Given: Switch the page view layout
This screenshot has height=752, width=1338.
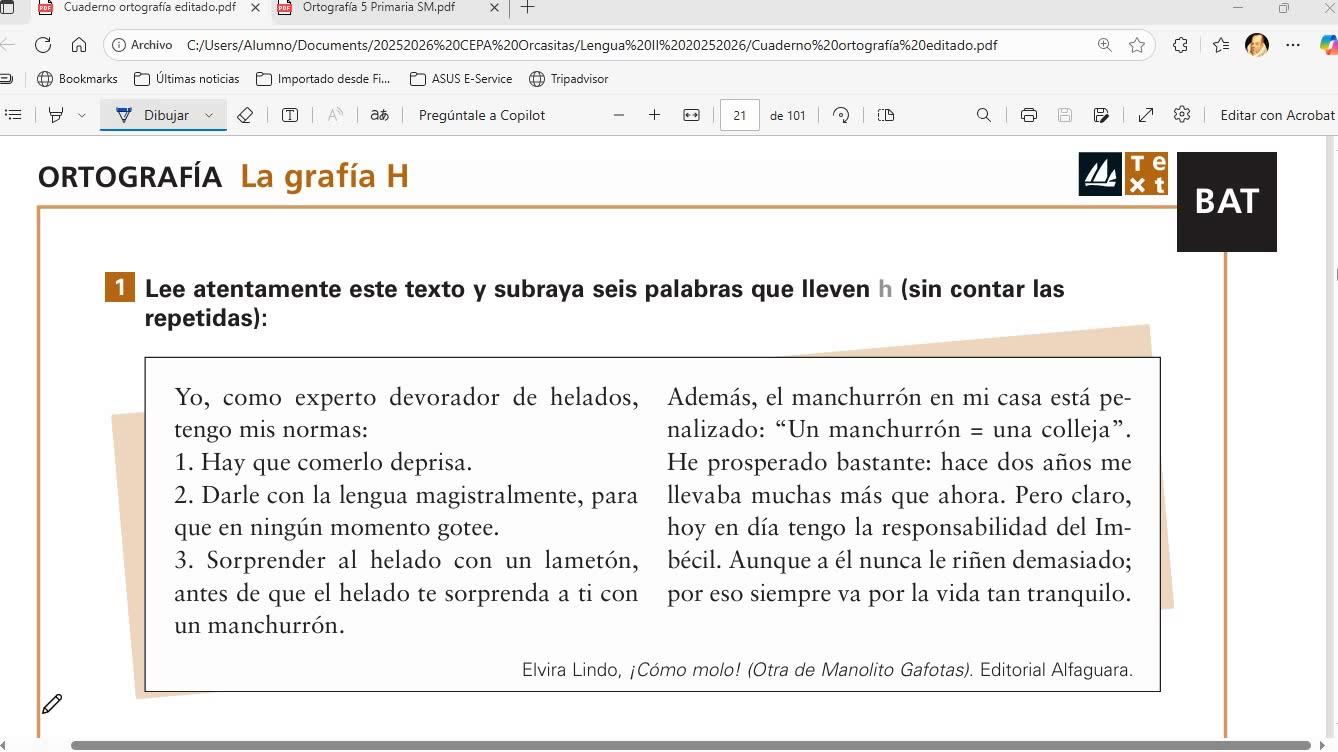Looking at the screenshot, I should pos(886,115).
